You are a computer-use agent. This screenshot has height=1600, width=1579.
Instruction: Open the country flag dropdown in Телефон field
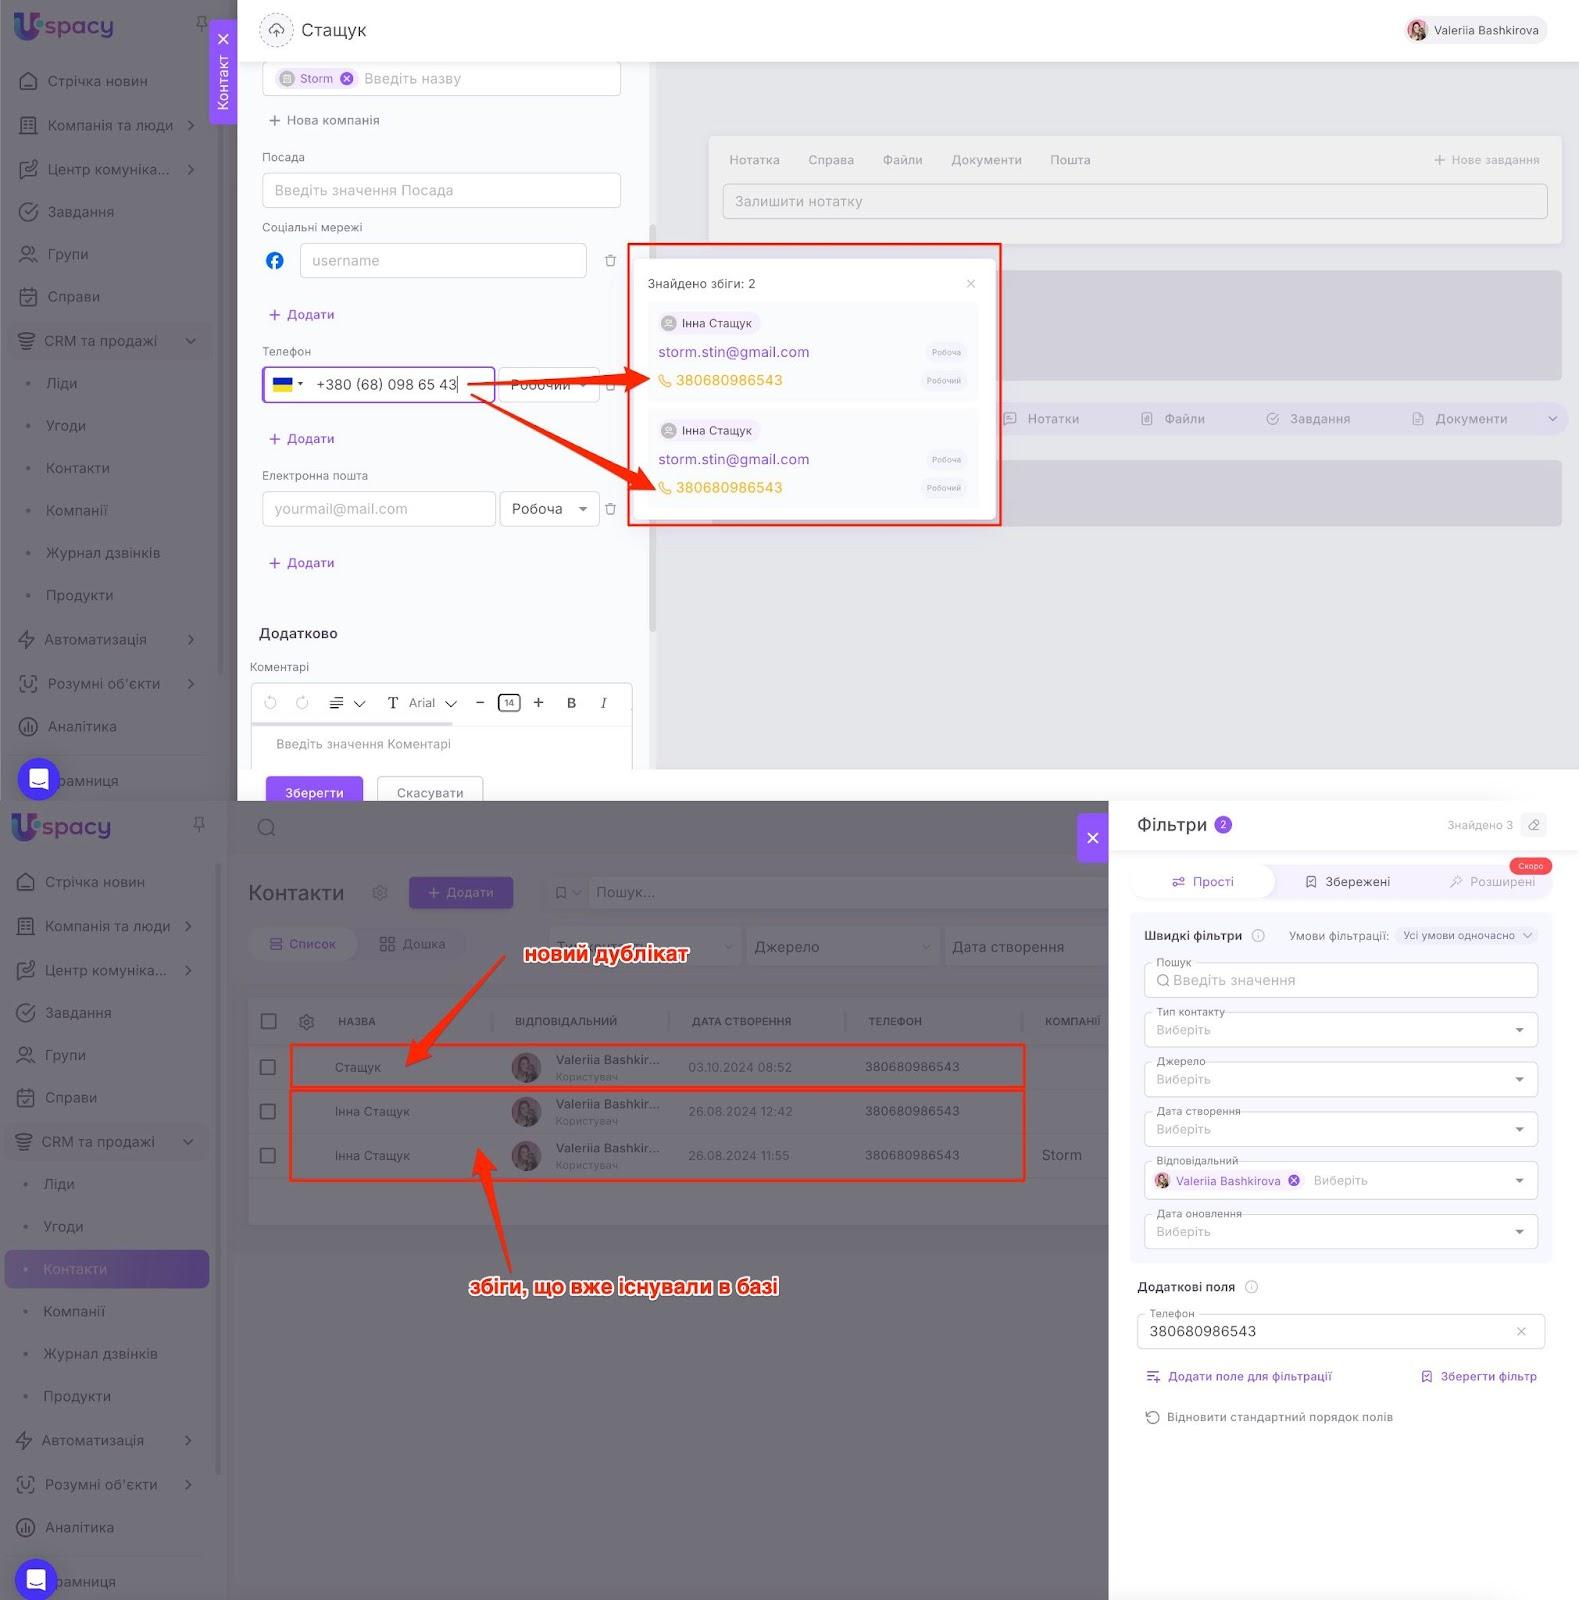[x=287, y=385]
